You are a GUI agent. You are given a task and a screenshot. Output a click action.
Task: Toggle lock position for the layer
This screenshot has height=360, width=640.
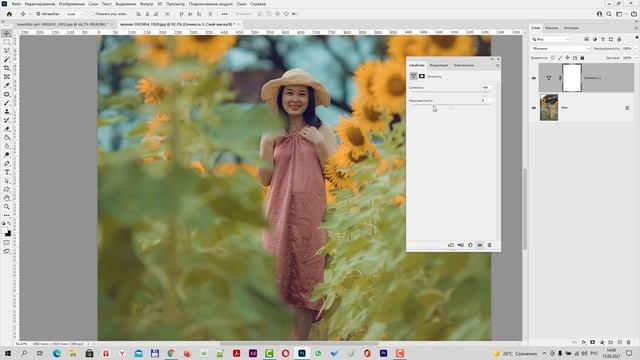[x=568, y=58]
